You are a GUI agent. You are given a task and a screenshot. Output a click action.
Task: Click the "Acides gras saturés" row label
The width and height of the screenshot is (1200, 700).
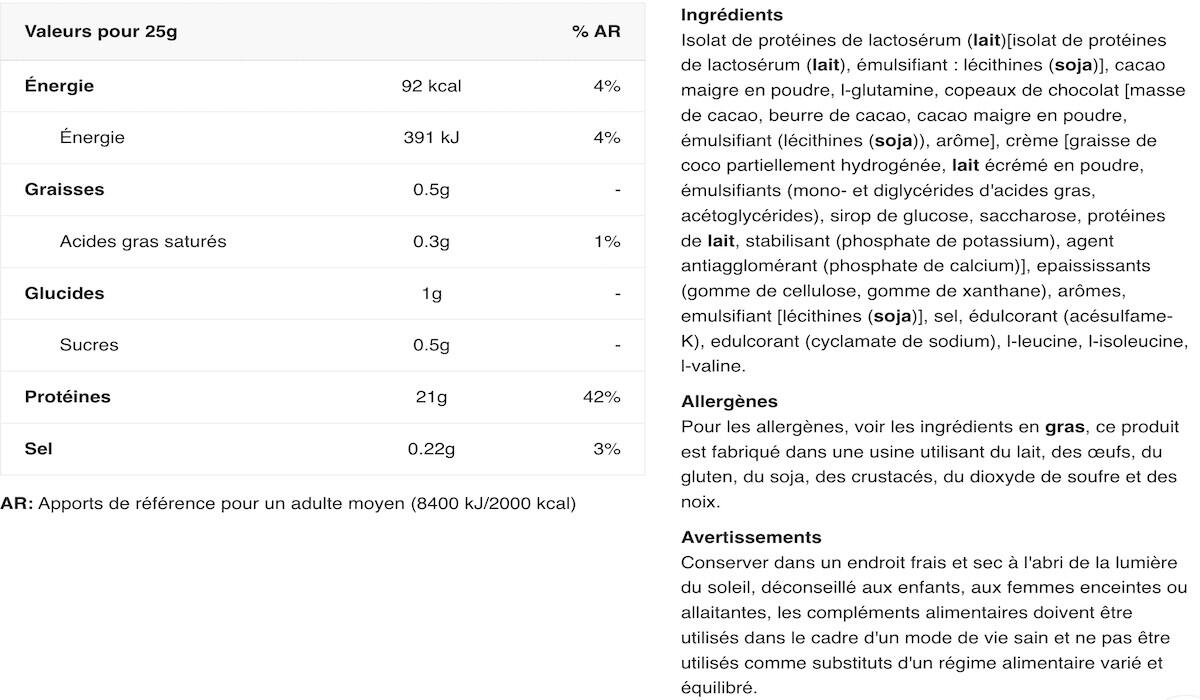143,241
